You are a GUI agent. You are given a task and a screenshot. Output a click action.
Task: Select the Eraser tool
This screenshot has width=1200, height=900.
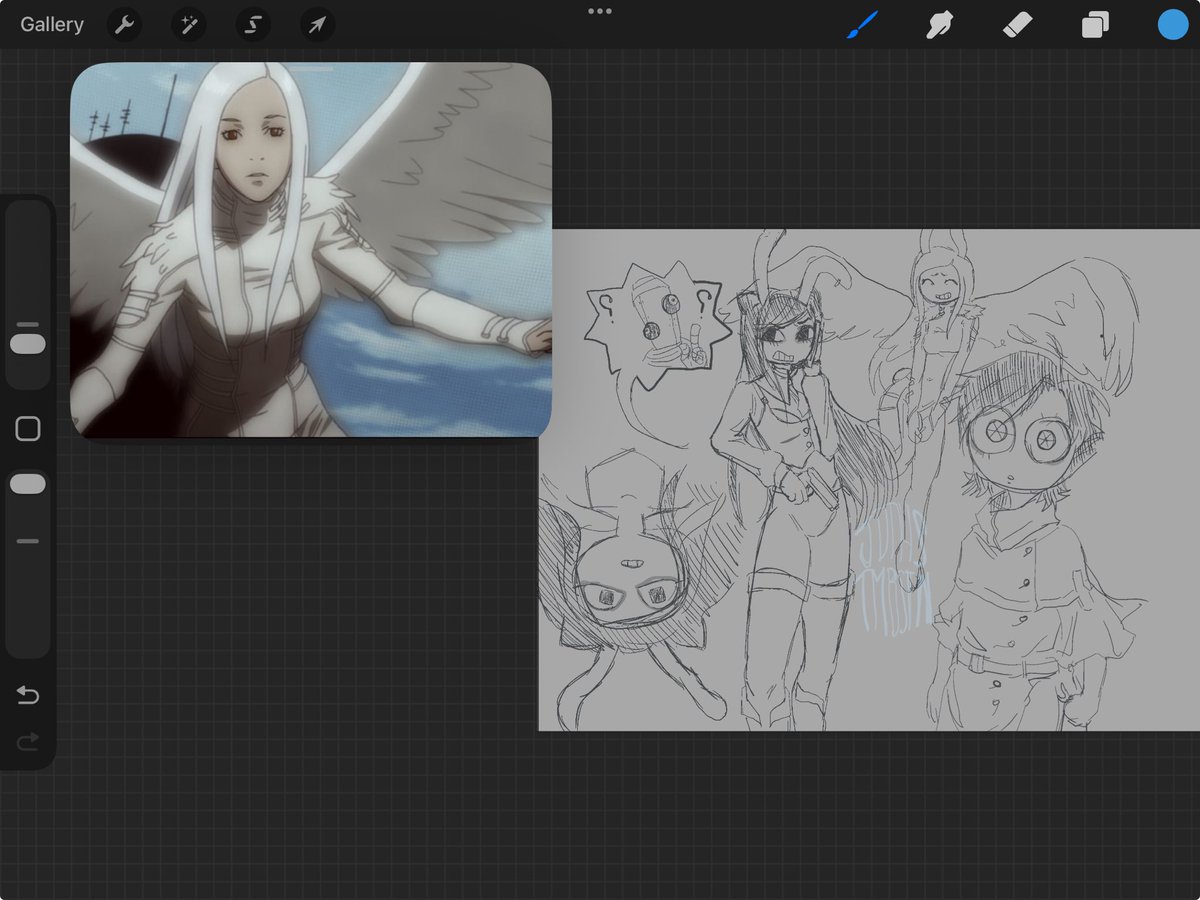pyautogui.click(x=1017, y=25)
